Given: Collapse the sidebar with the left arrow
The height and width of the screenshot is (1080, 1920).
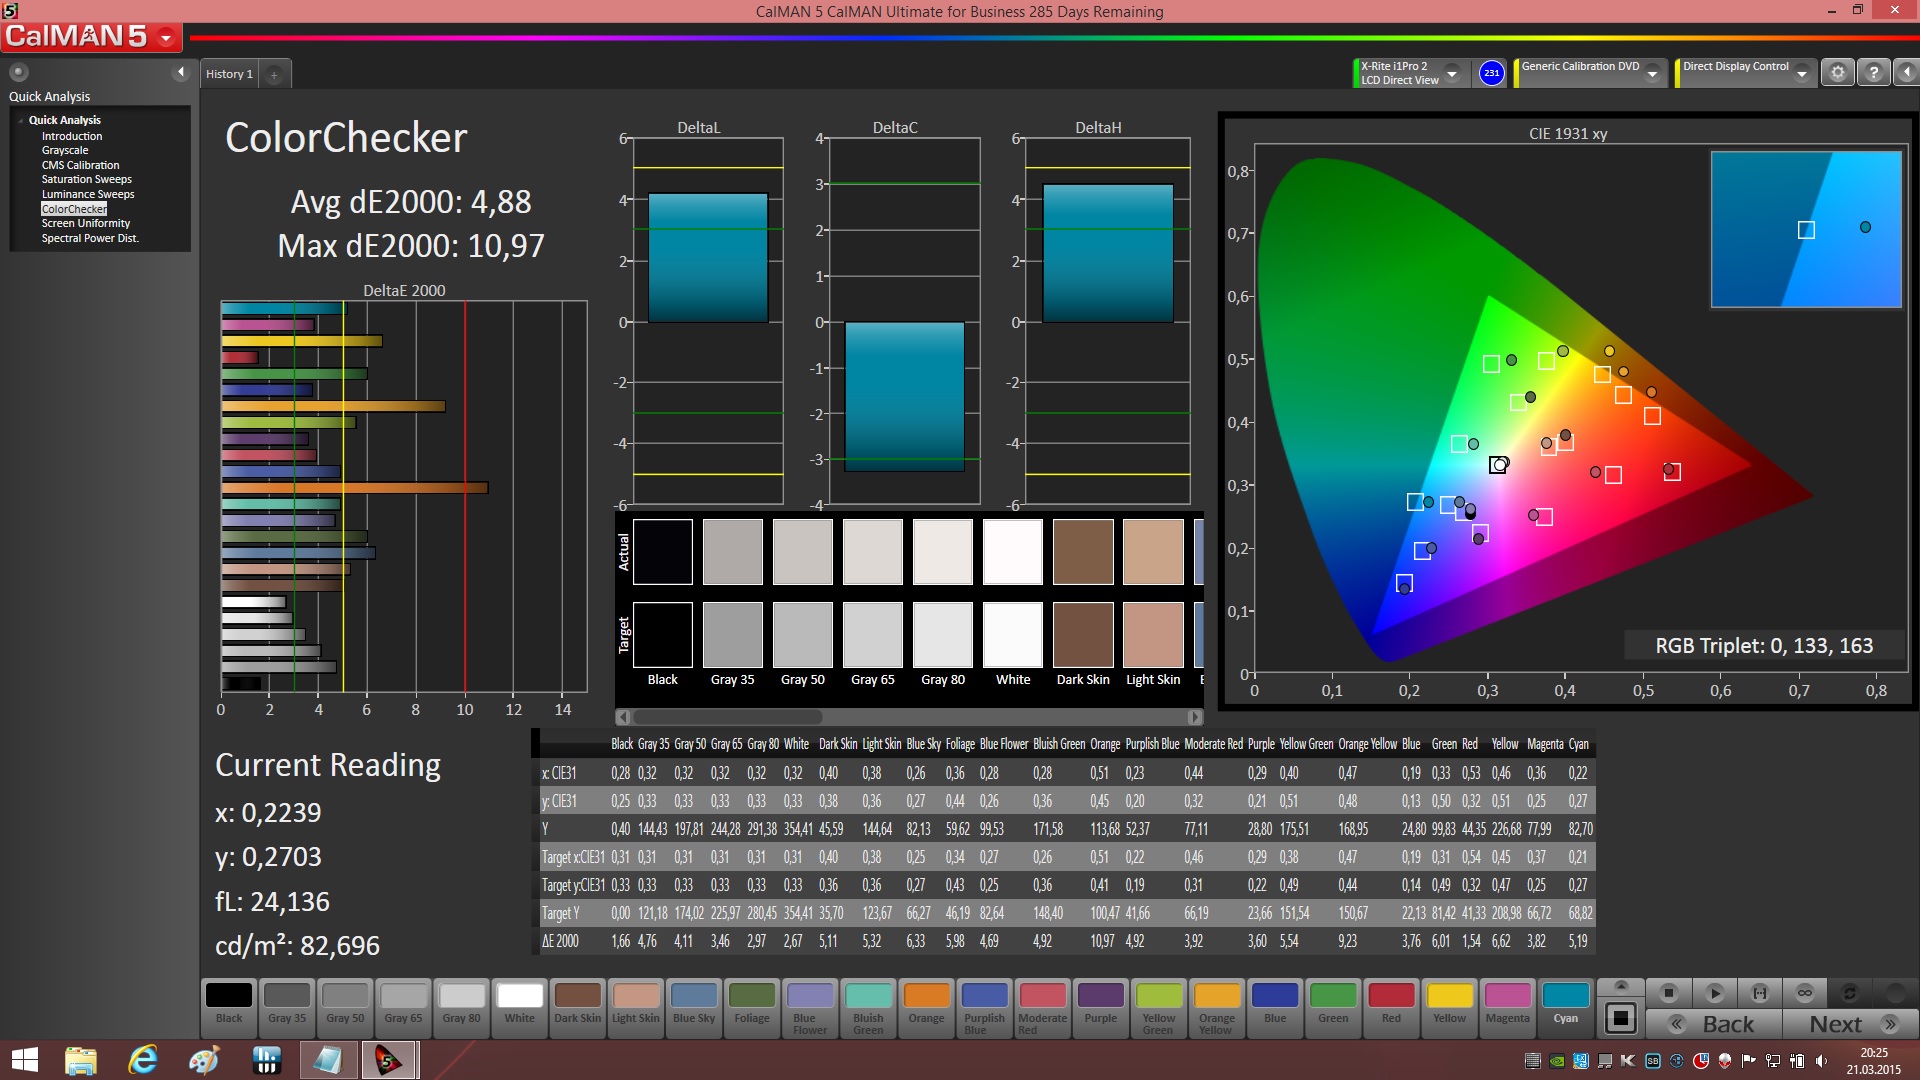Looking at the screenshot, I should coord(180,72).
